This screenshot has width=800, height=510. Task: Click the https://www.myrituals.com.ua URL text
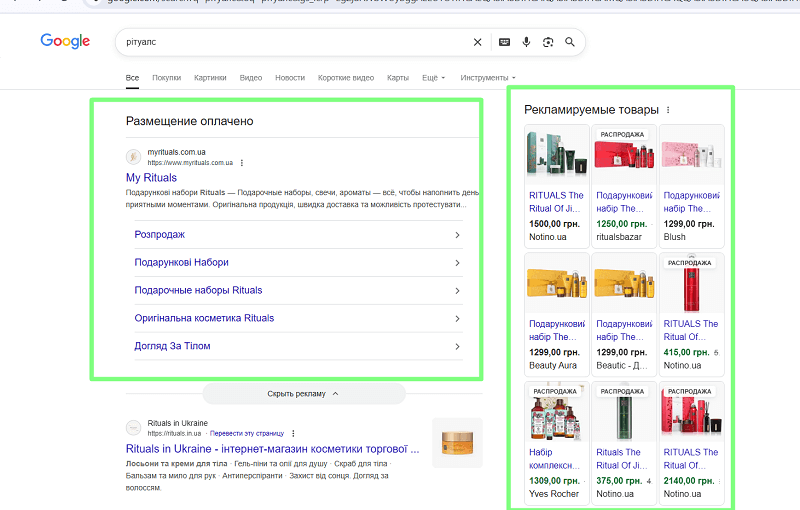(190, 163)
